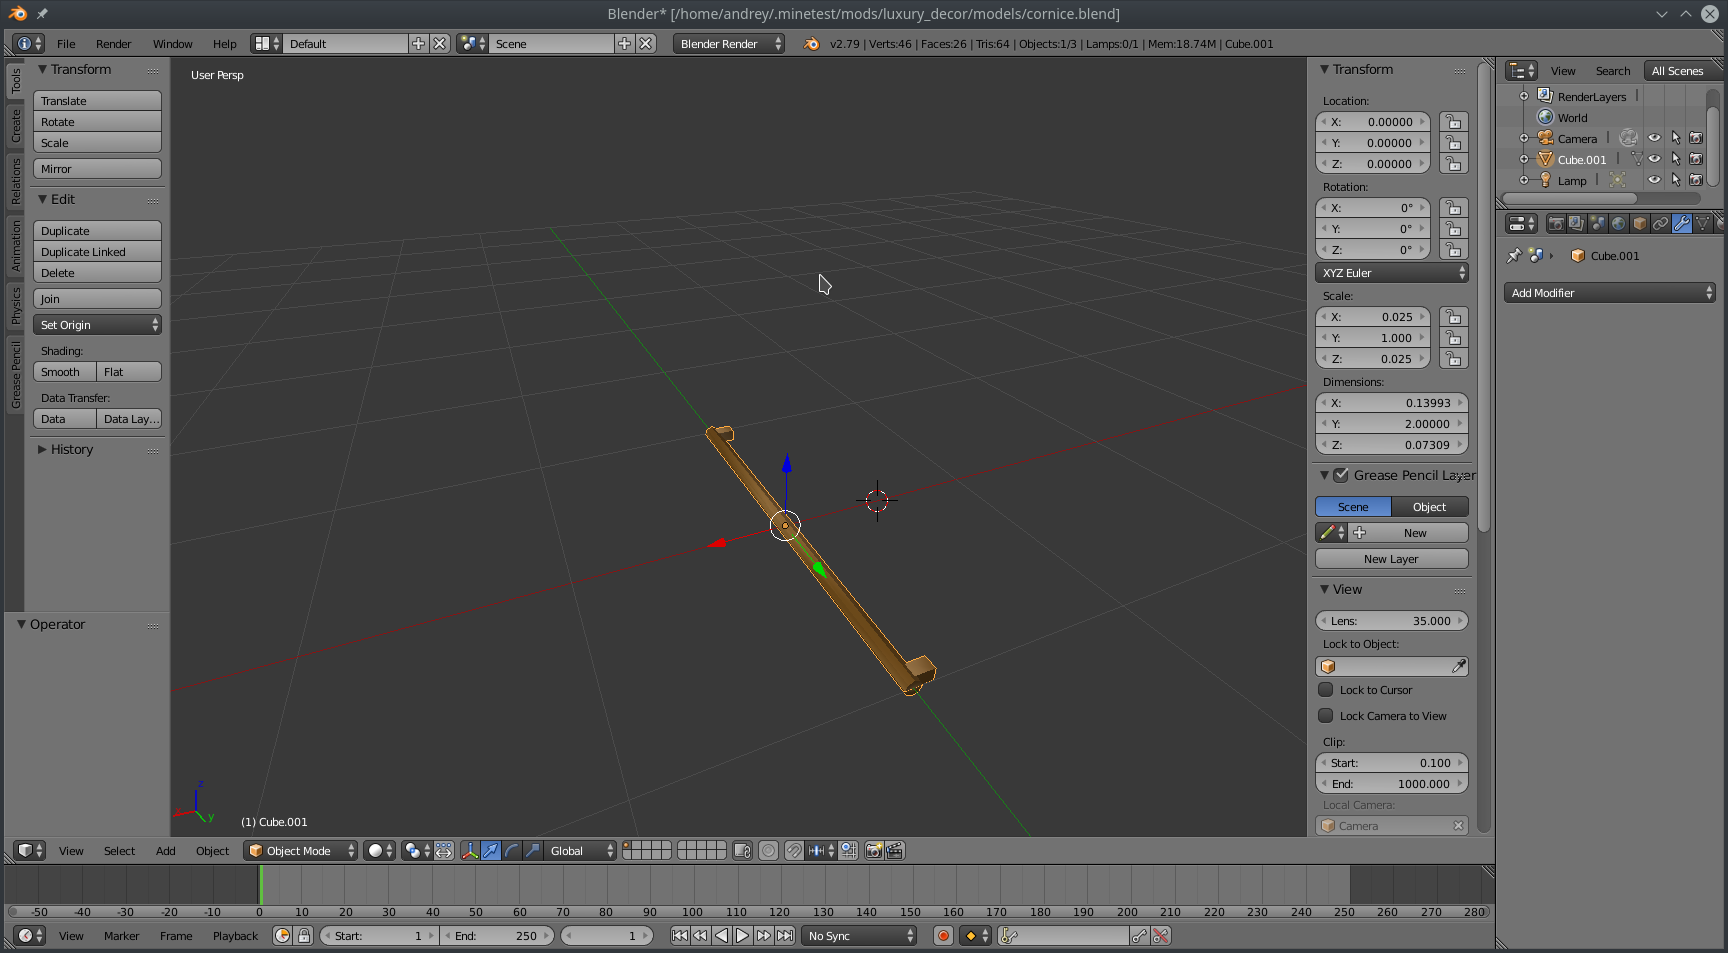Open the Render Layers properties tab
The height and width of the screenshot is (953, 1728).
pyautogui.click(x=1577, y=224)
